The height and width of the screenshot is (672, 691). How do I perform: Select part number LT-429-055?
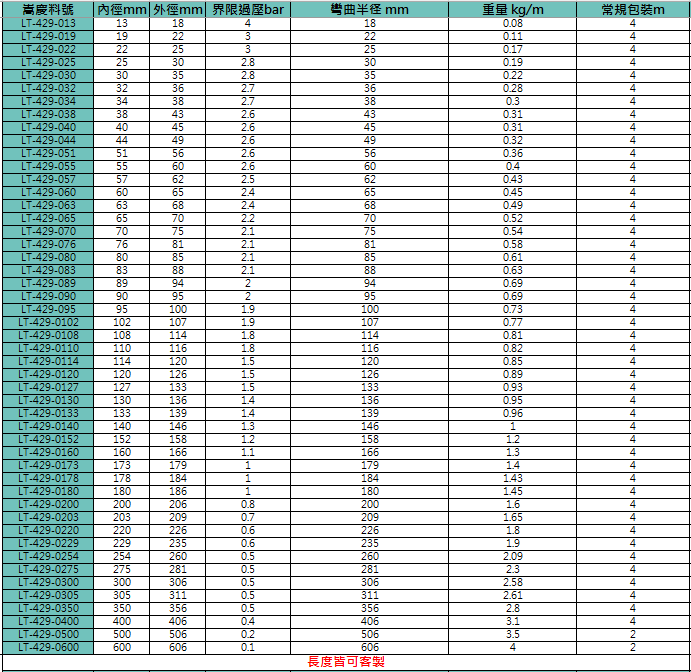coord(48,166)
